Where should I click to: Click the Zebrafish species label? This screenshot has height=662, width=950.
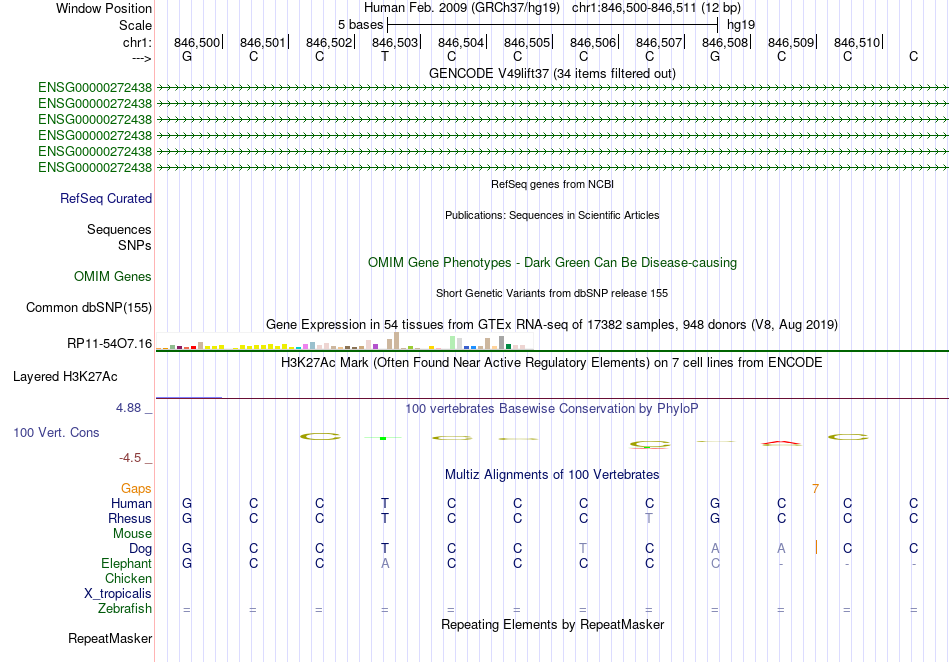coord(125,608)
